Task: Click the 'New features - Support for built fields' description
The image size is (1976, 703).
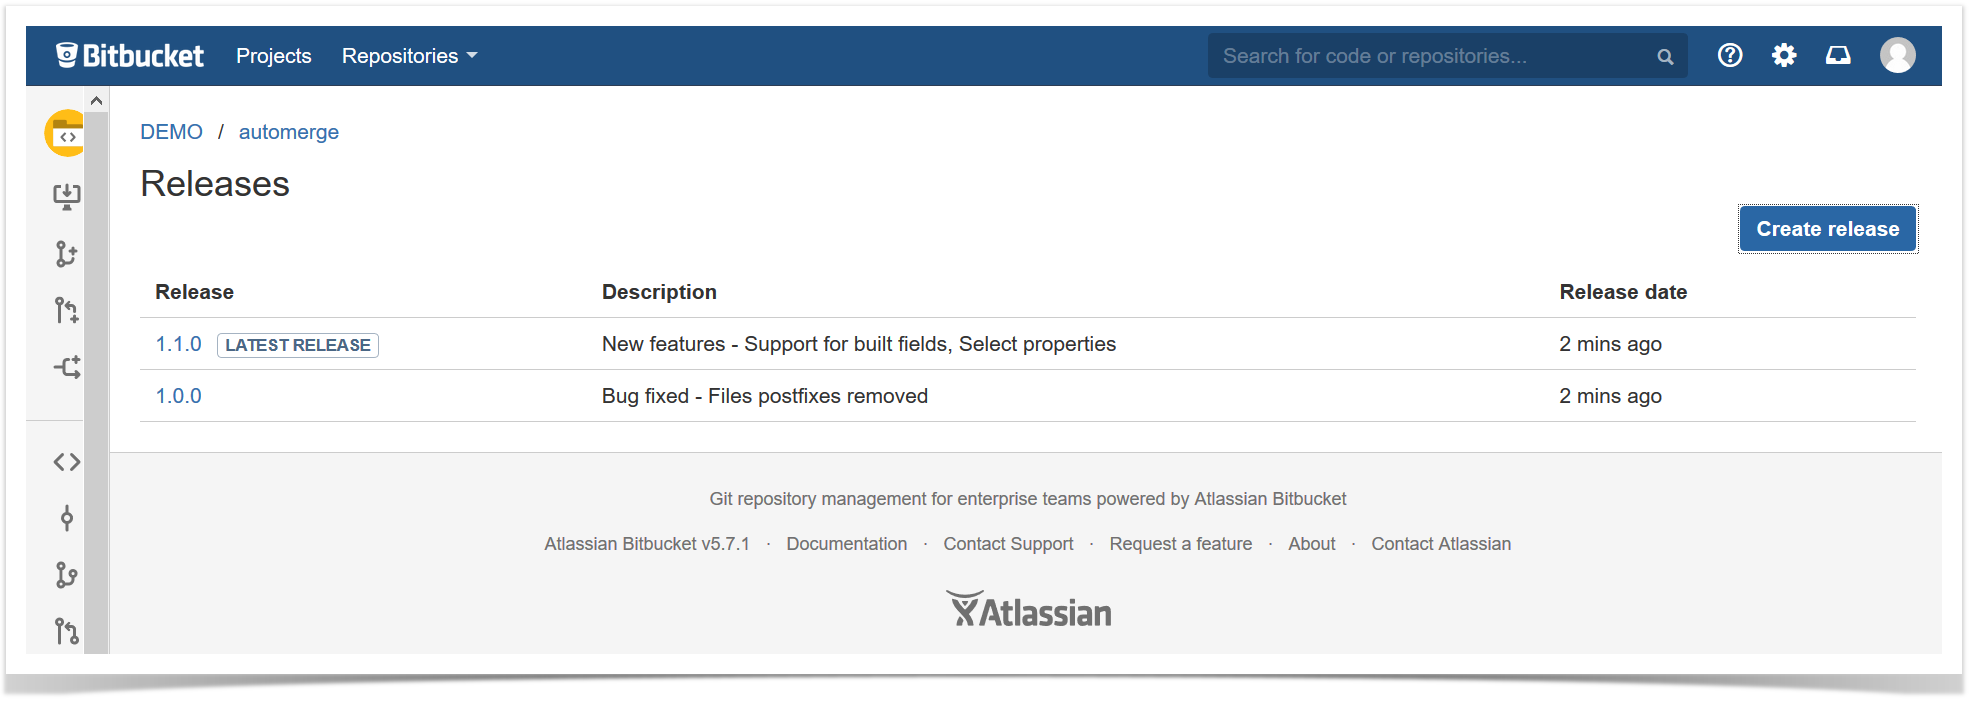Action: coord(859,344)
